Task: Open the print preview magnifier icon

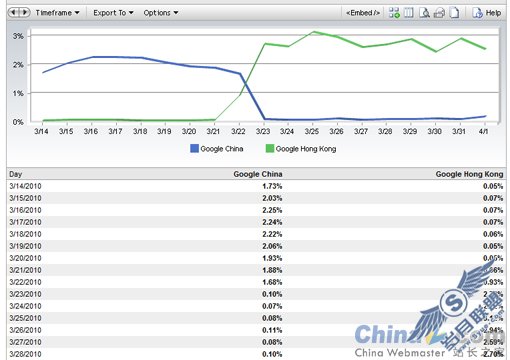Action: point(424,13)
